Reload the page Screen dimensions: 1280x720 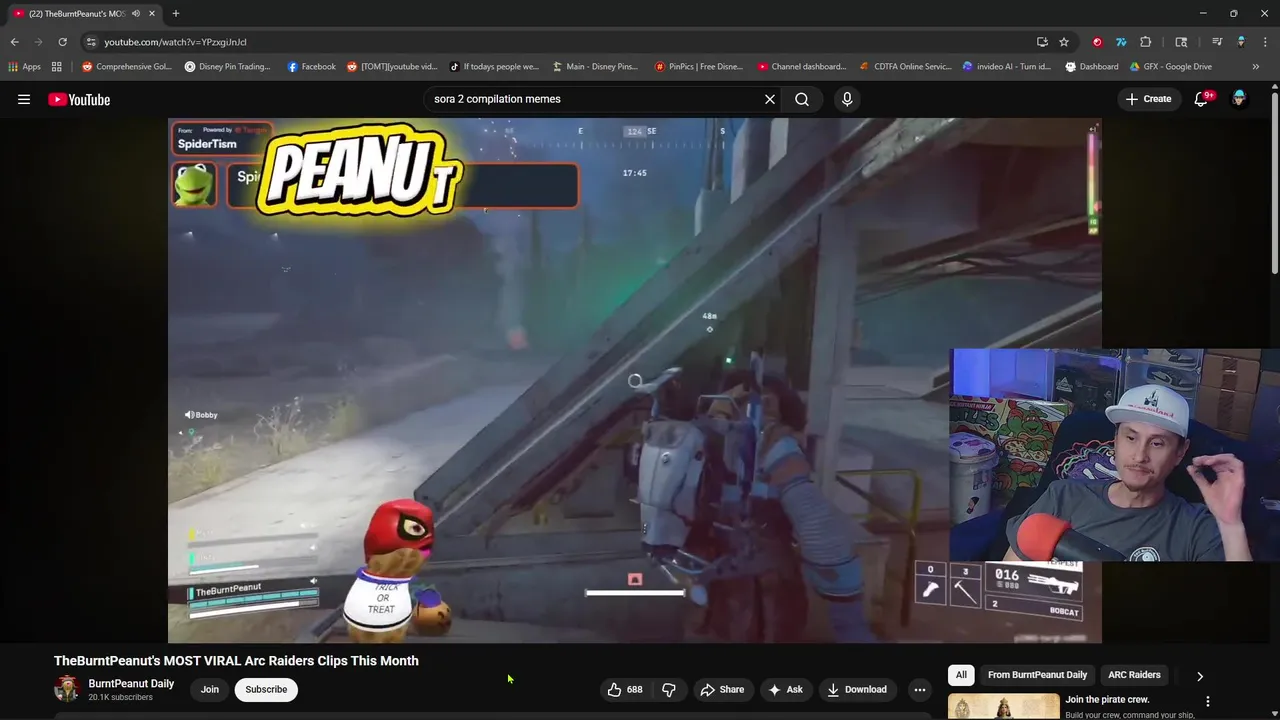pyautogui.click(x=62, y=42)
